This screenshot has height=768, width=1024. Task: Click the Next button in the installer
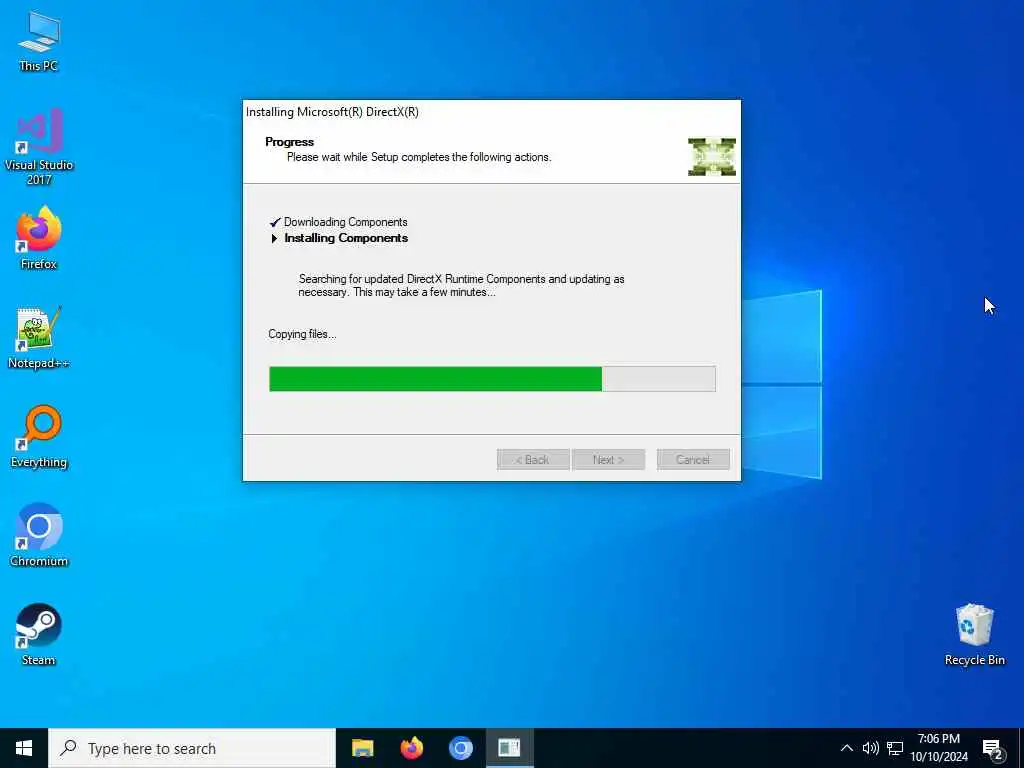pos(609,459)
